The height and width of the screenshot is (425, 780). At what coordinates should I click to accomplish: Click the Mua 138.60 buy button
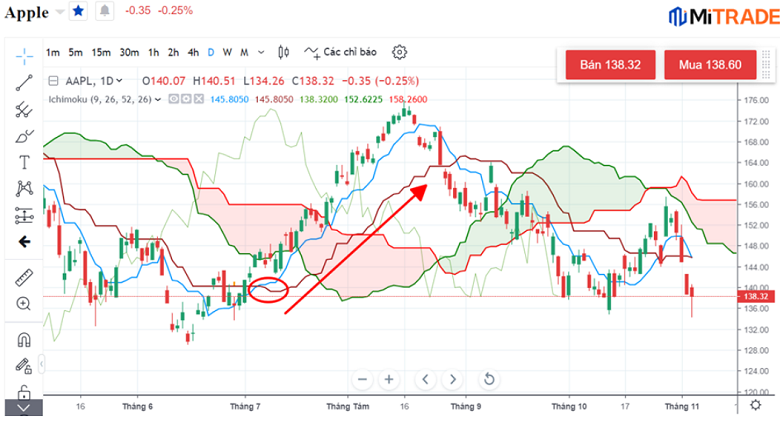click(x=709, y=65)
